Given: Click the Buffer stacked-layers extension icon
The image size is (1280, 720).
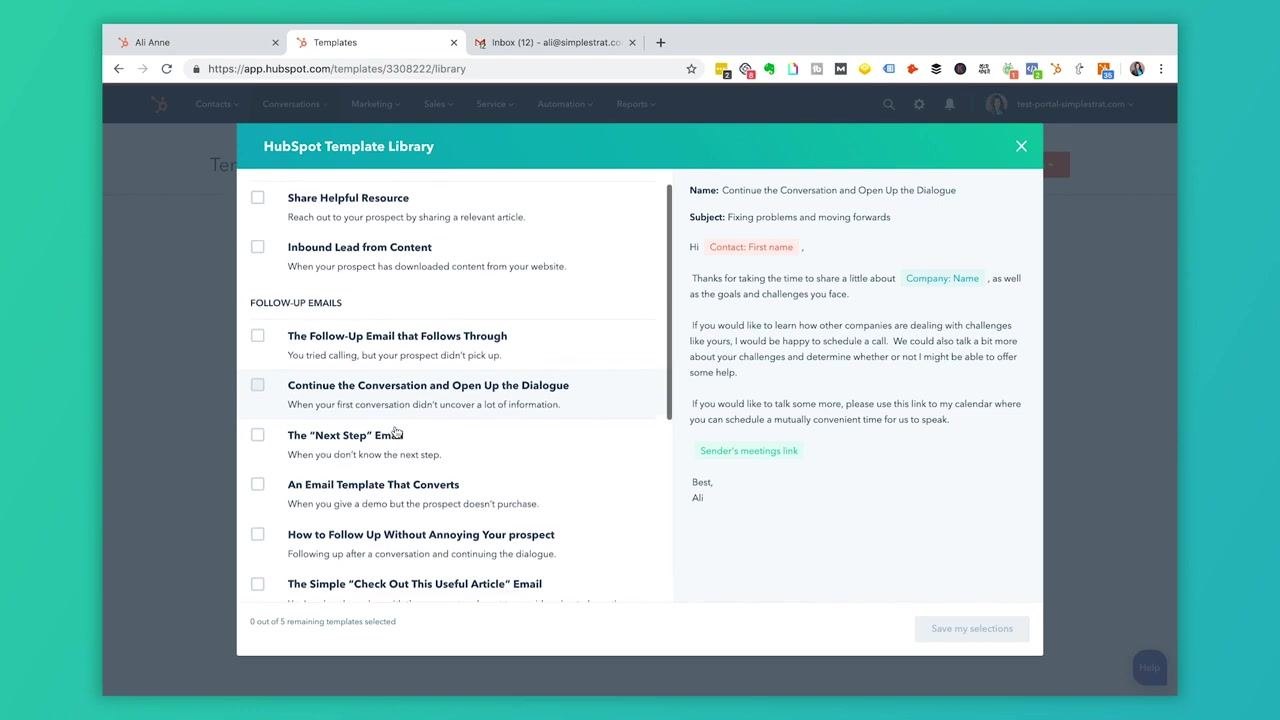Looking at the screenshot, I should pos(936,69).
